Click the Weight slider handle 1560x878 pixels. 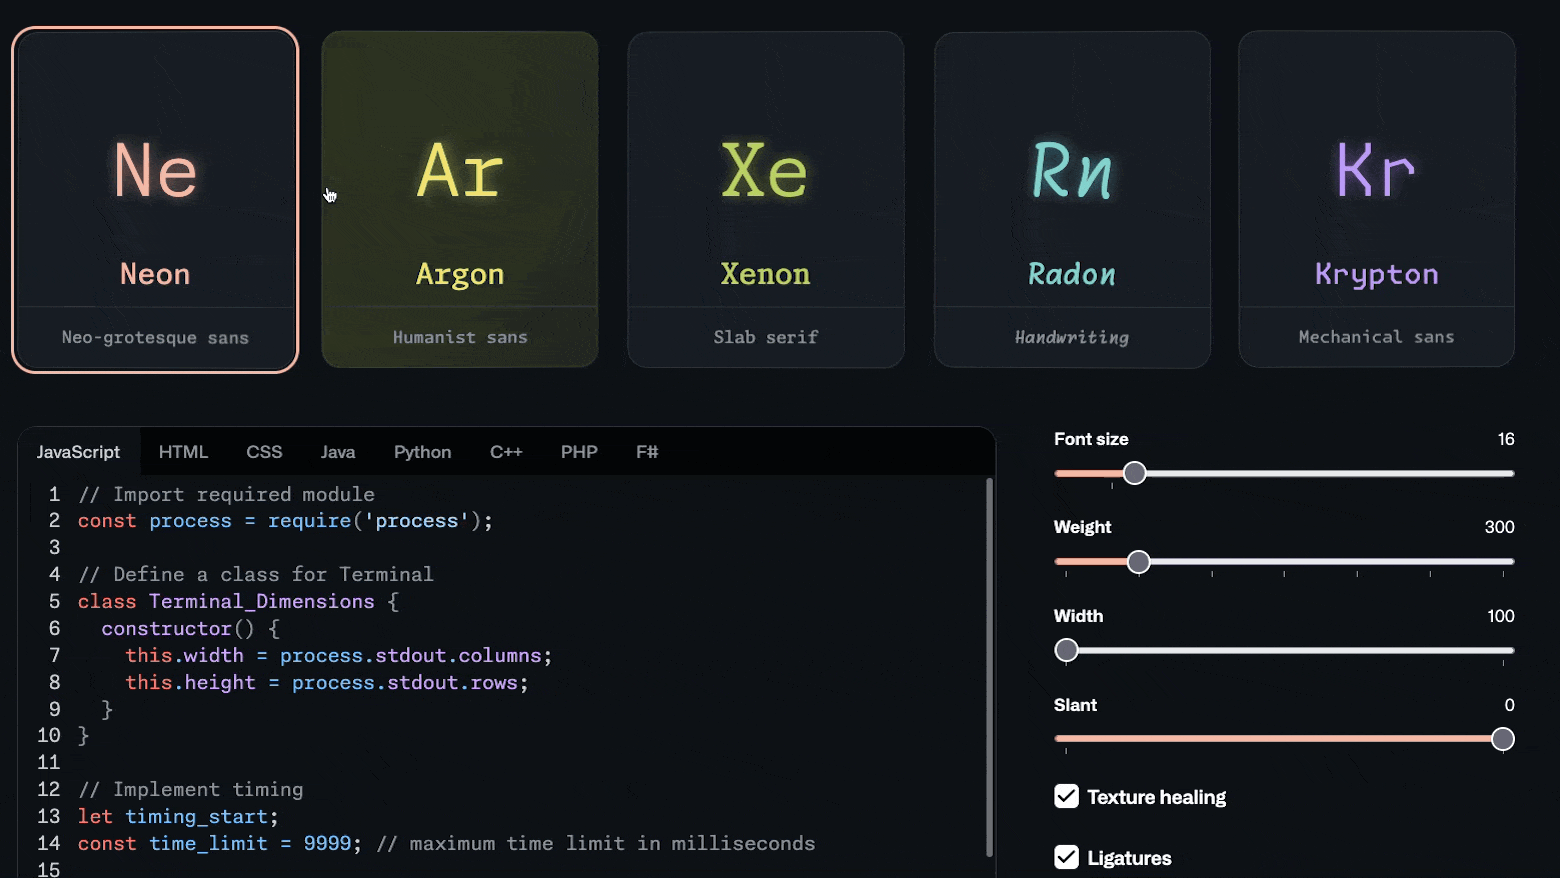(1138, 562)
